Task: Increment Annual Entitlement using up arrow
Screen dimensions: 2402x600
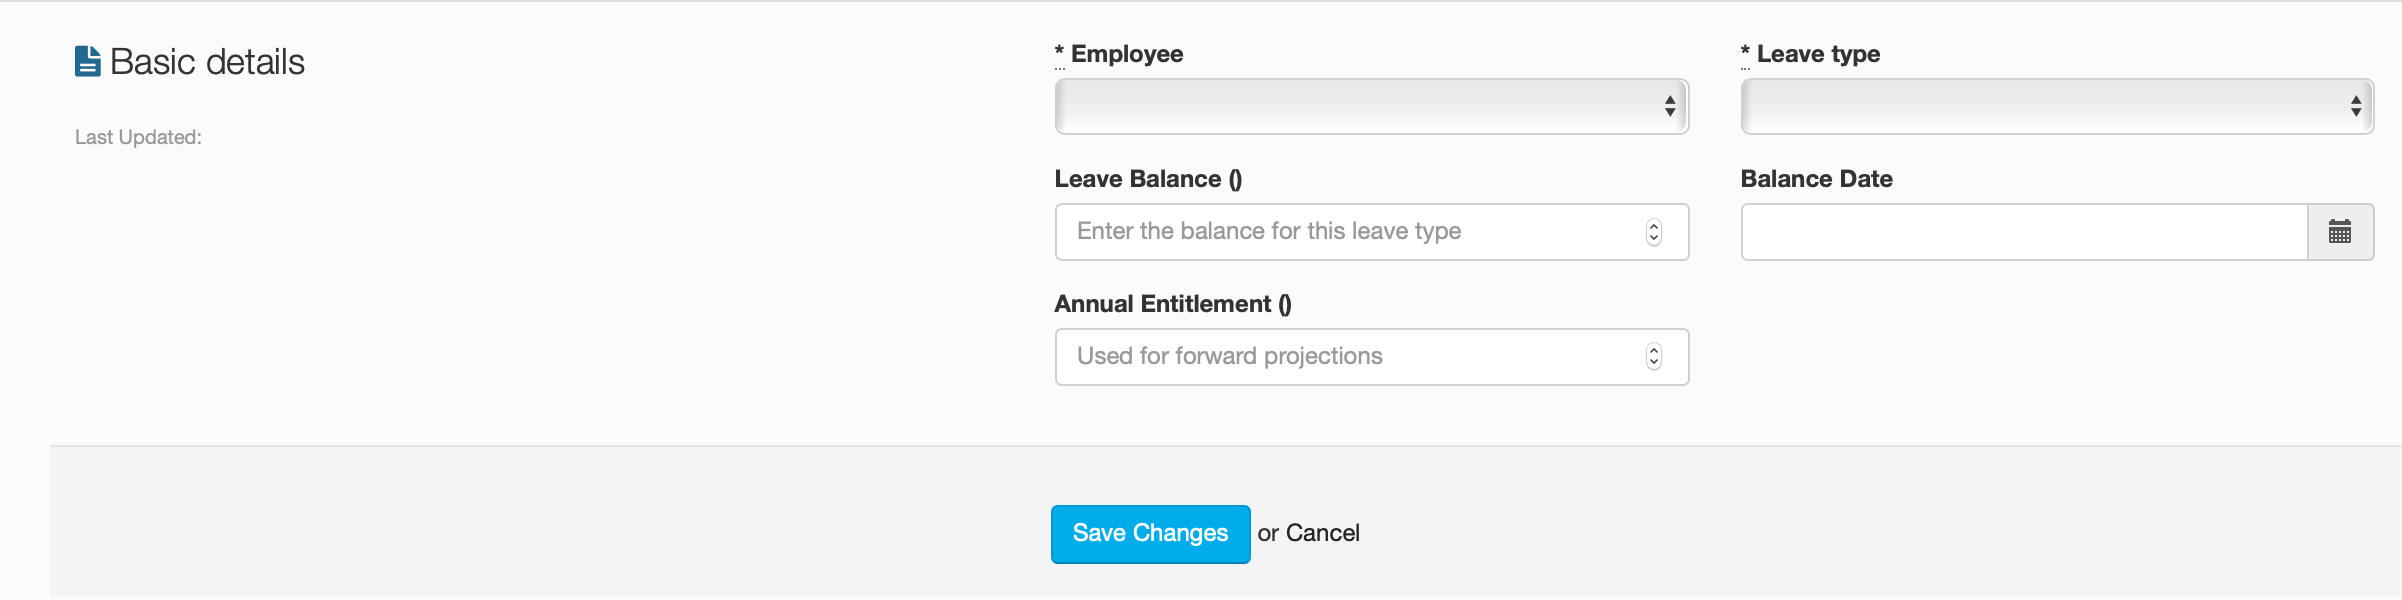Action: click(1654, 351)
